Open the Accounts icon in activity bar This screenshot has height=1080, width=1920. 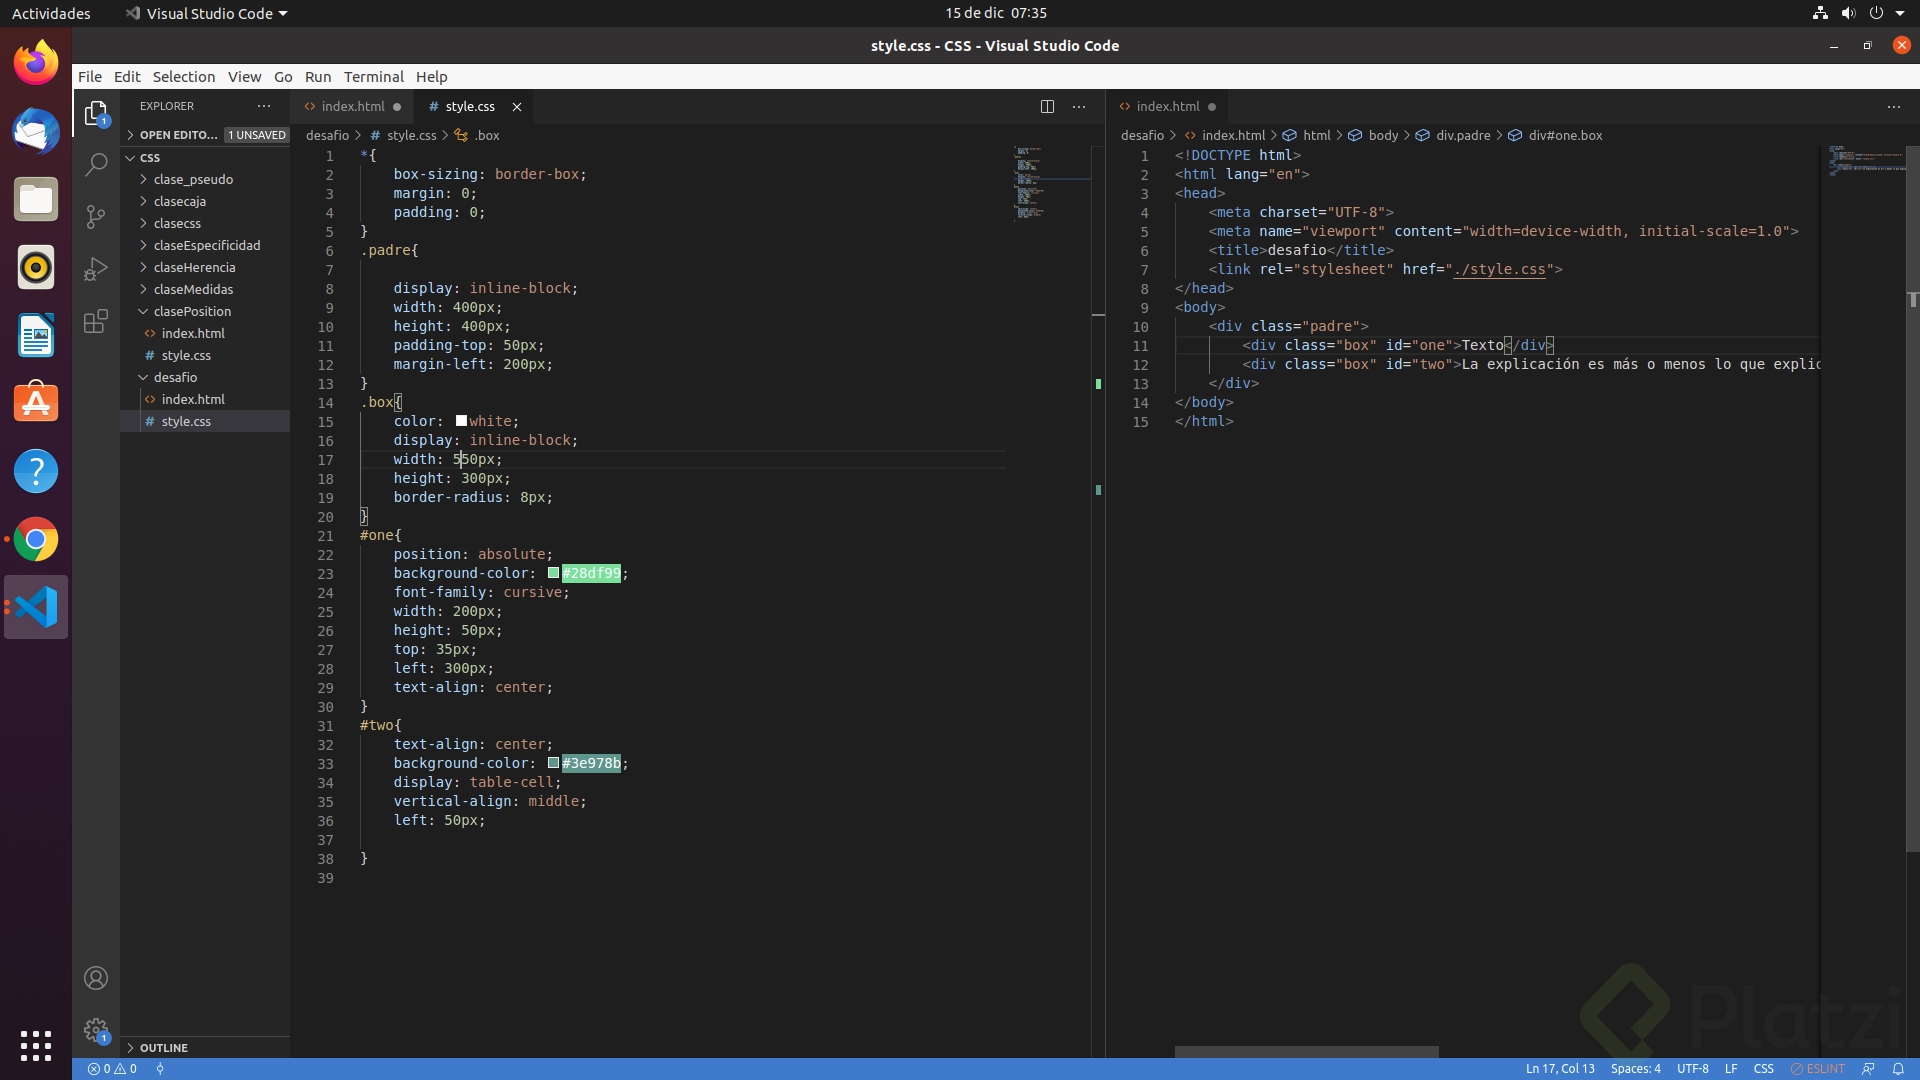pos(96,978)
